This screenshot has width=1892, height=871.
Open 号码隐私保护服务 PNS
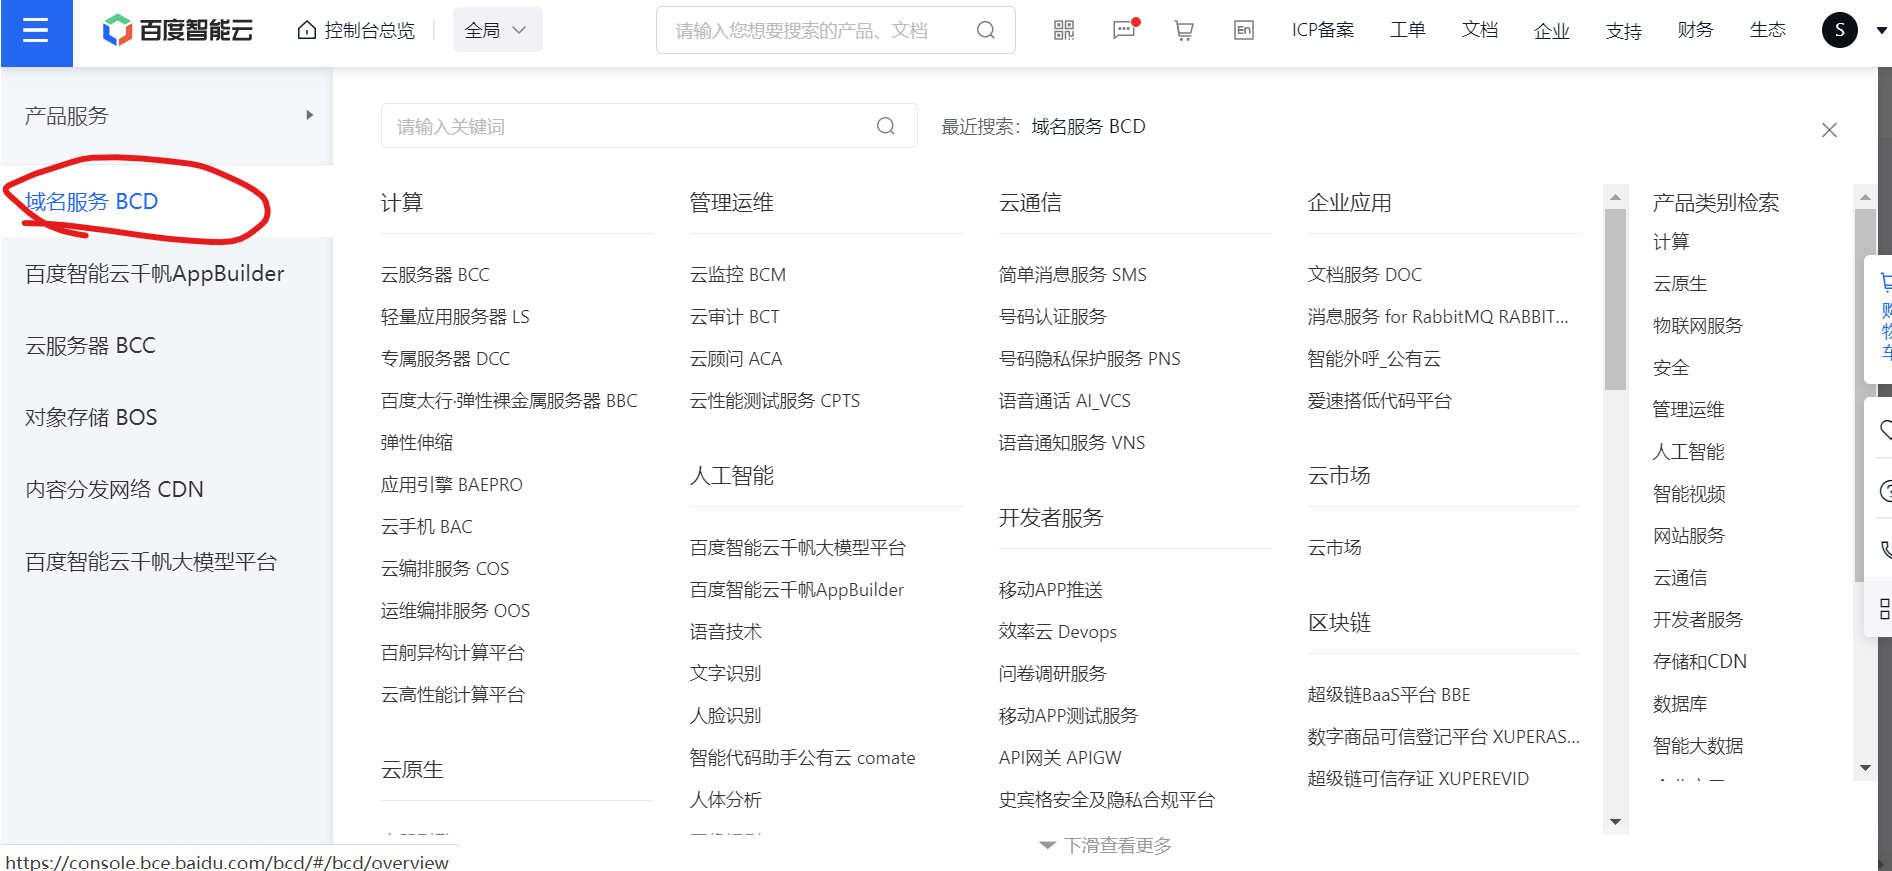coord(1090,359)
